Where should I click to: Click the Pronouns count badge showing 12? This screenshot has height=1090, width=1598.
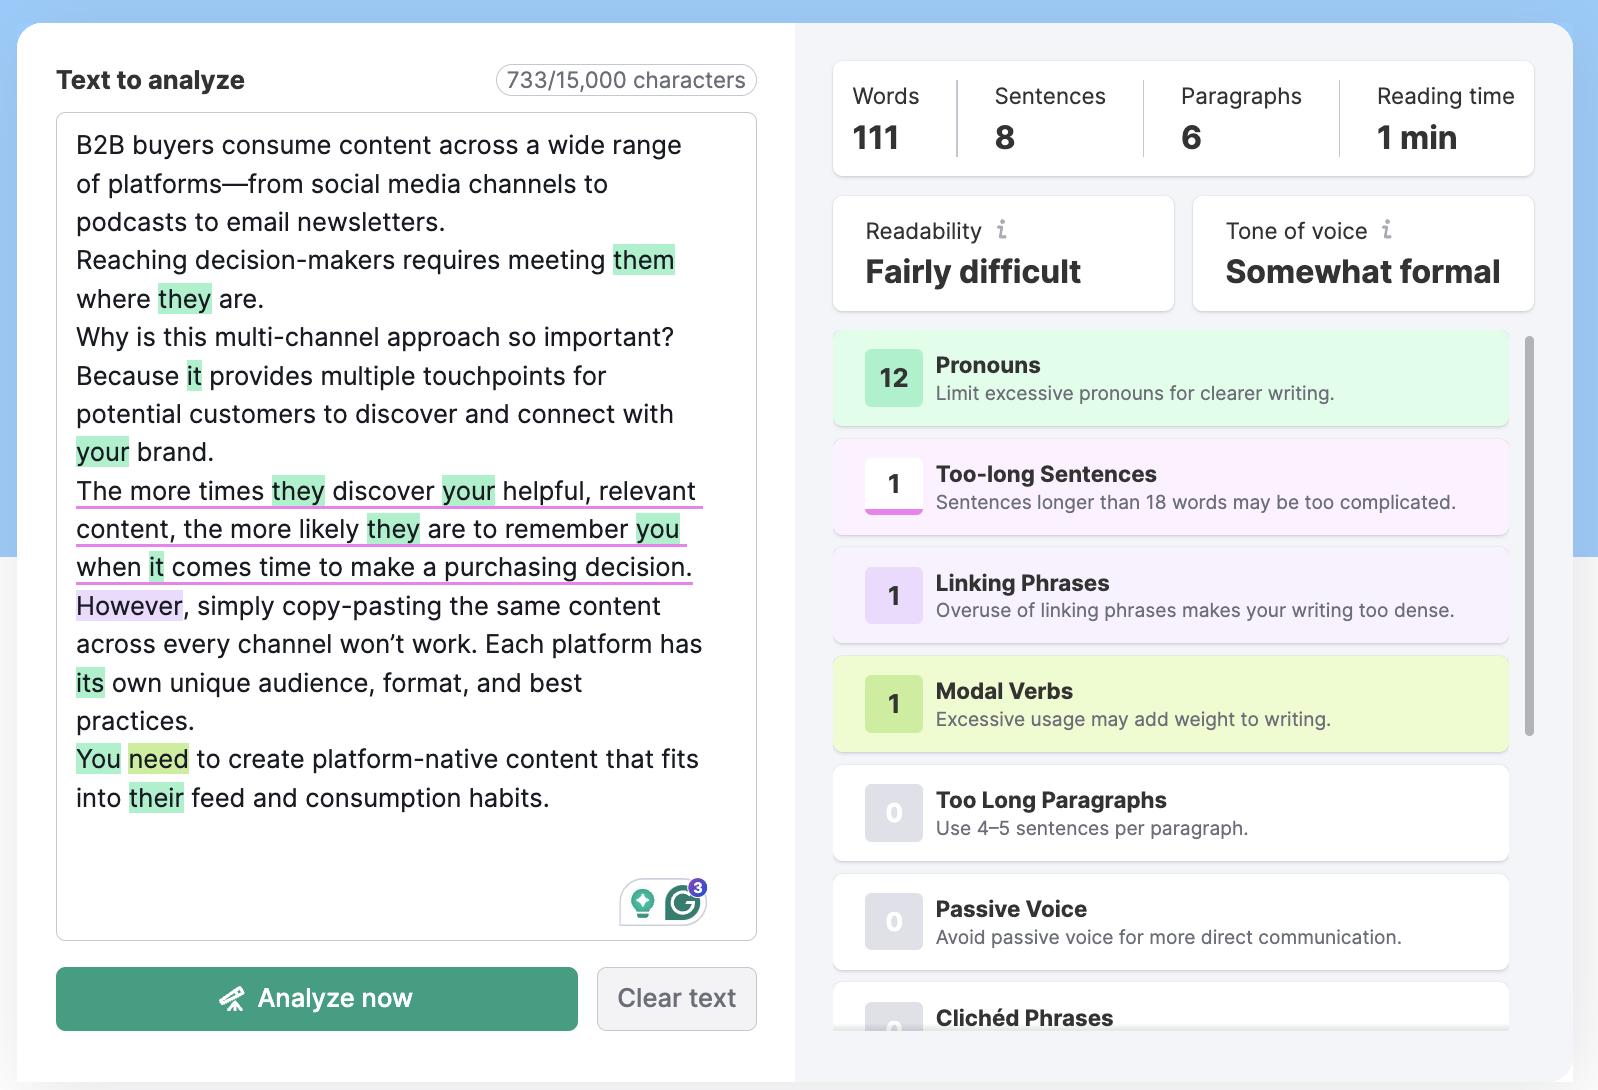point(893,378)
